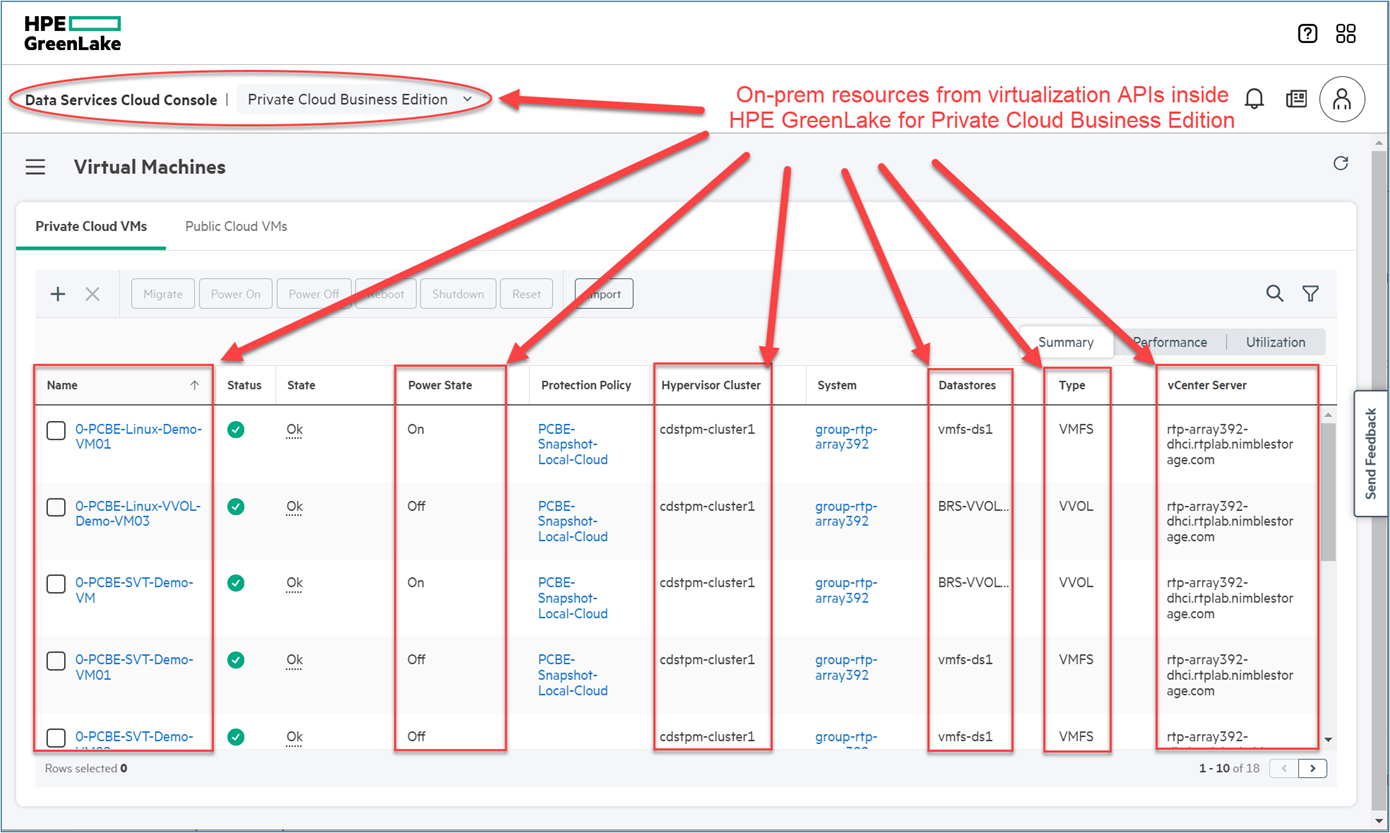
Task: Click the "1 - 10 of 18" pagination text
Action: pyautogui.click(x=1229, y=769)
